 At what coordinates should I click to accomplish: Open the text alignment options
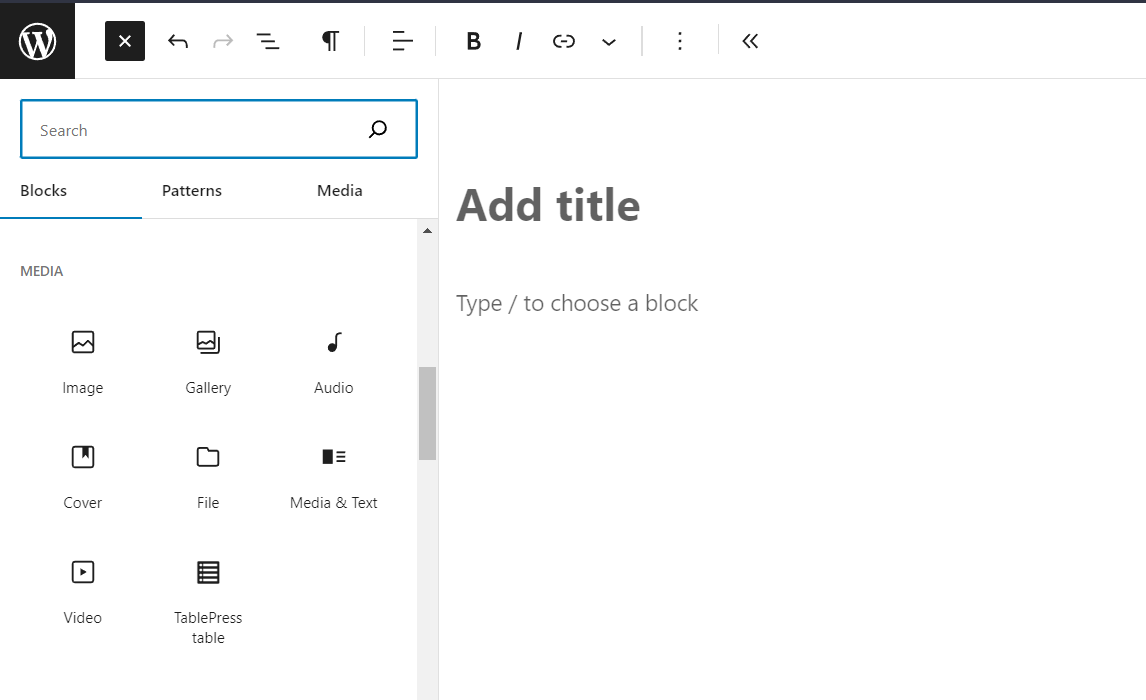(402, 41)
